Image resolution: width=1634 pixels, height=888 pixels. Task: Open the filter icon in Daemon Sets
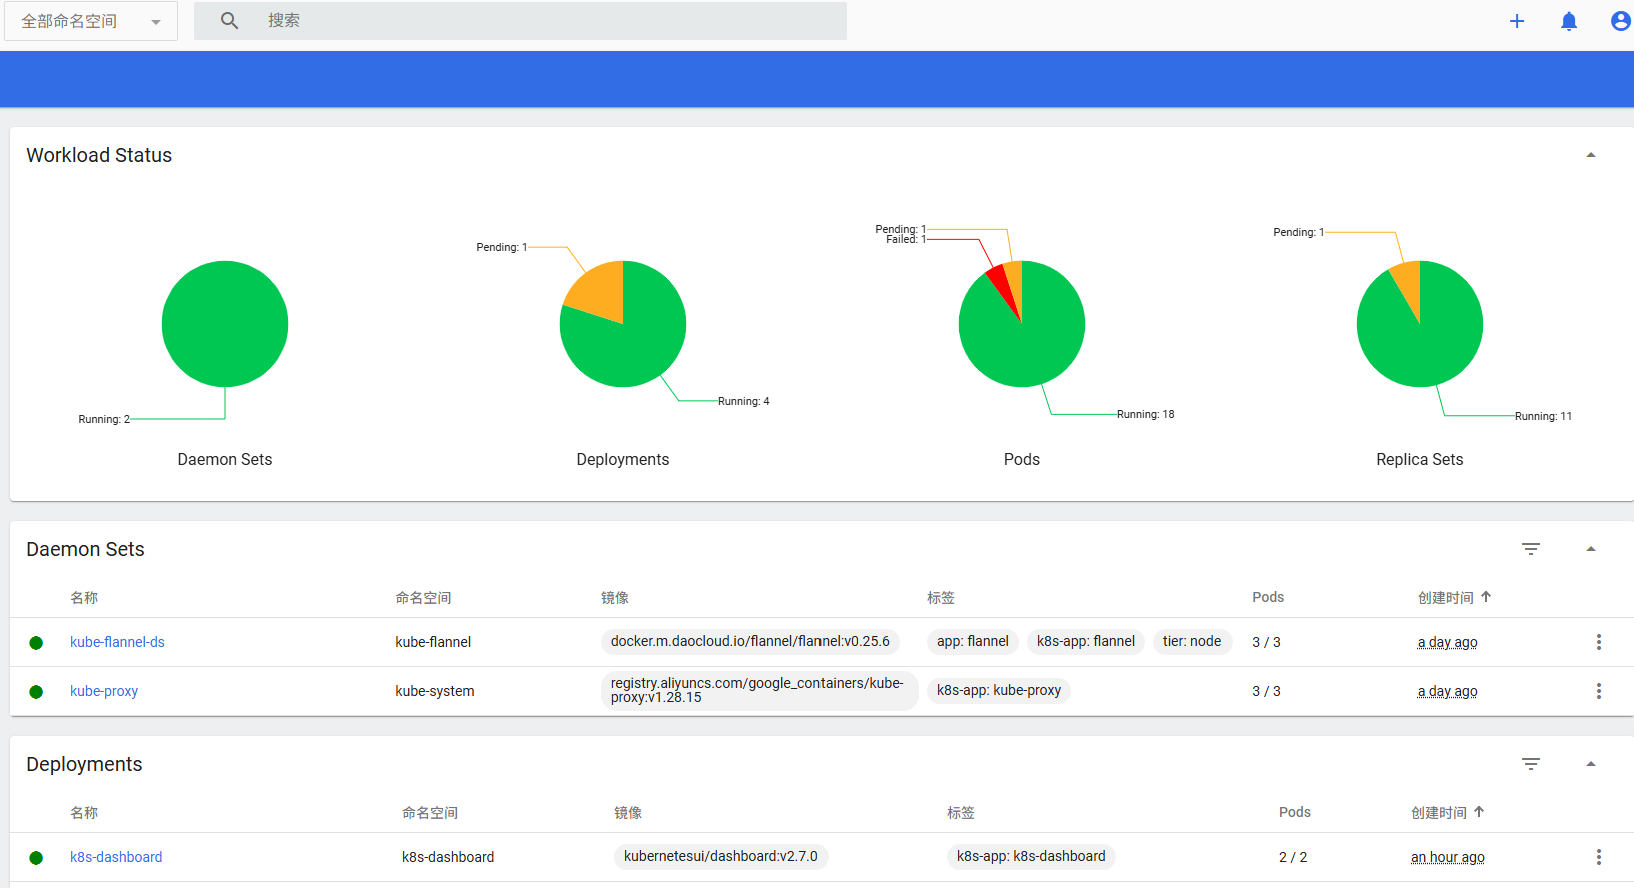pos(1531,549)
